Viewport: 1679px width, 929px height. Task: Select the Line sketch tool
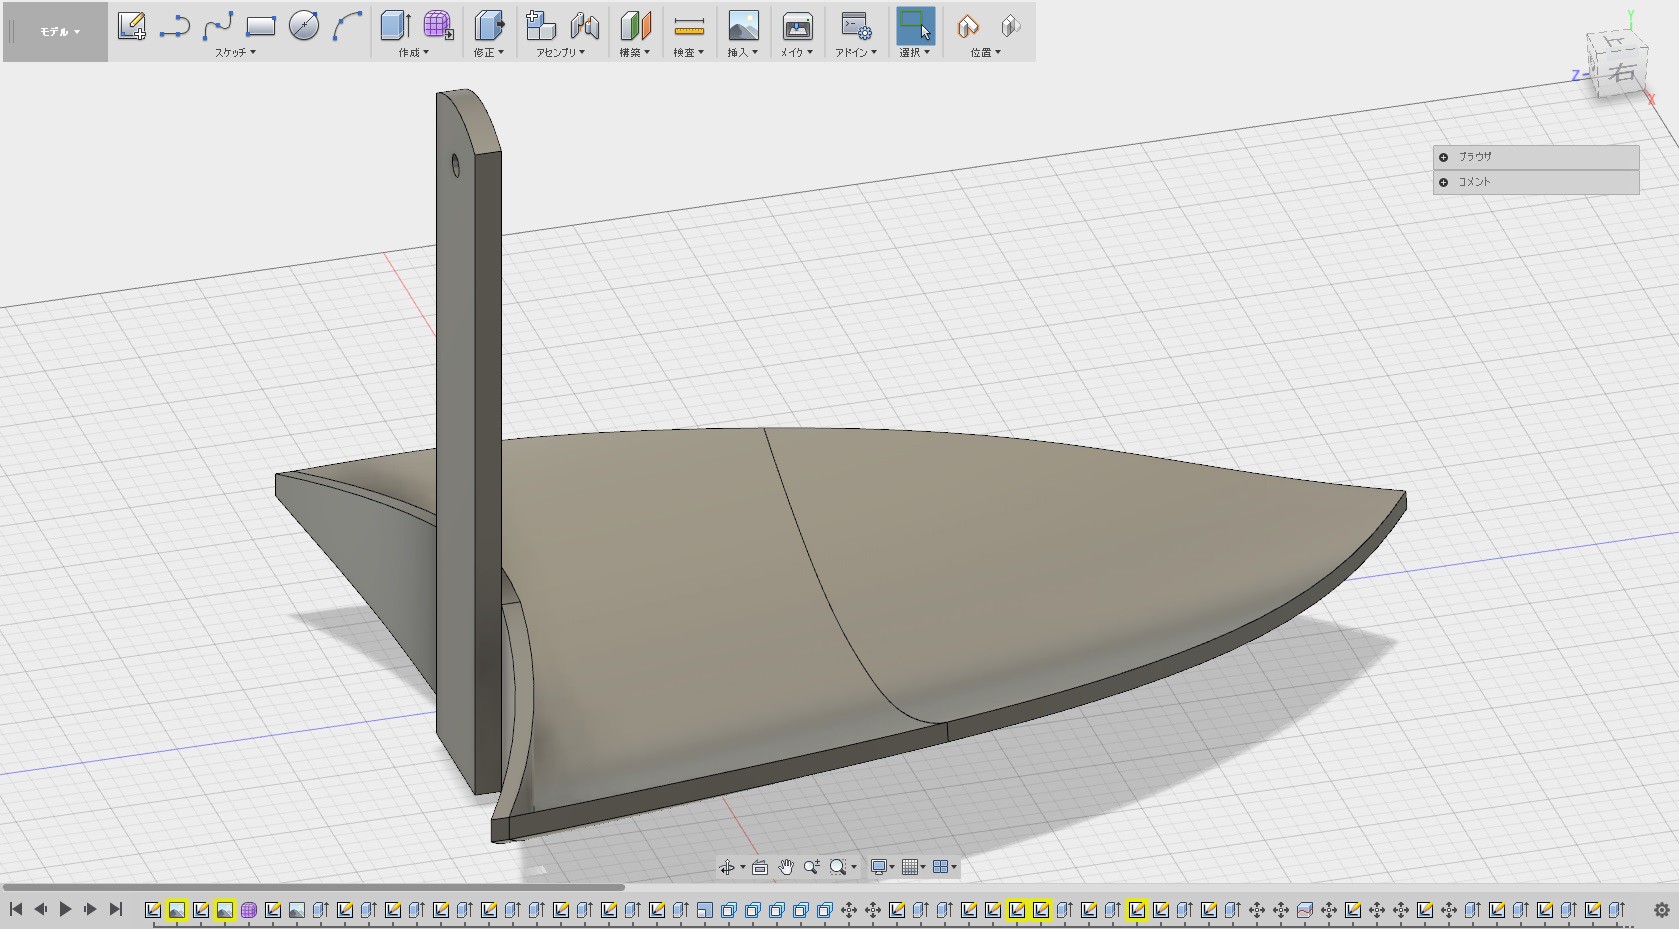point(175,26)
